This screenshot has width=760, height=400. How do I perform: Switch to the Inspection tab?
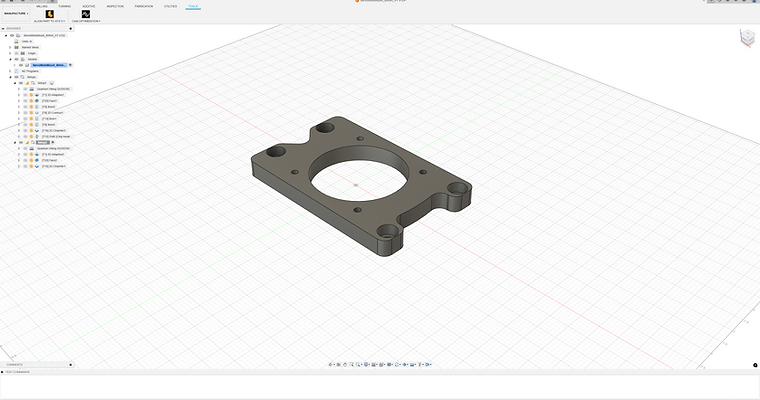(115, 6)
